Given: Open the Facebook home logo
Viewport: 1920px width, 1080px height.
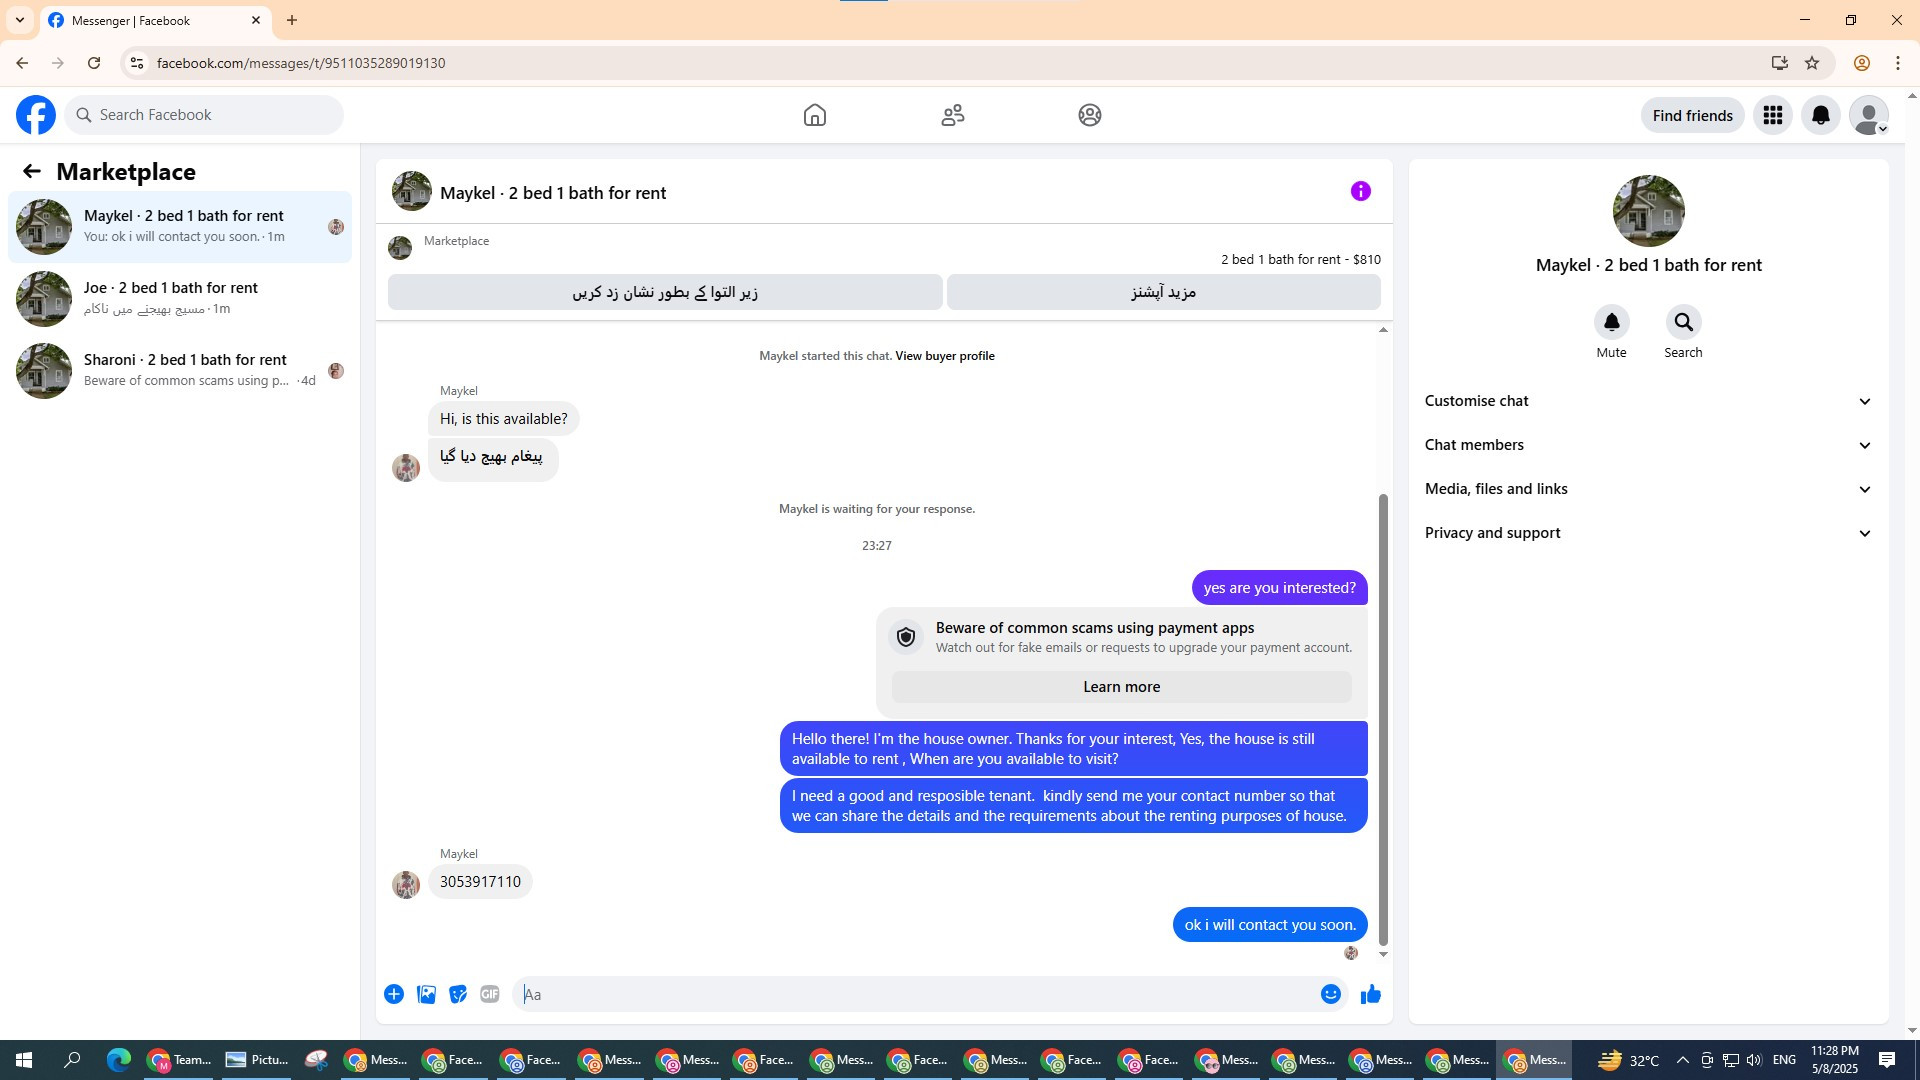Looking at the screenshot, I should click(x=36, y=115).
